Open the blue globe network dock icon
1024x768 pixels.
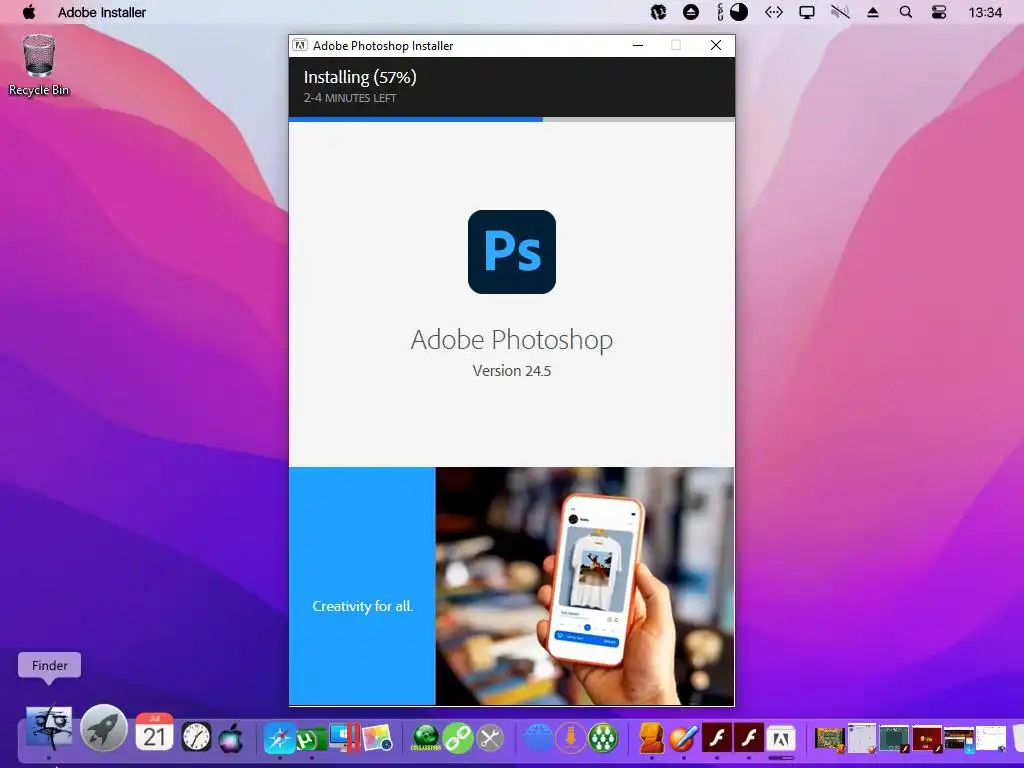[x=538, y=738]
